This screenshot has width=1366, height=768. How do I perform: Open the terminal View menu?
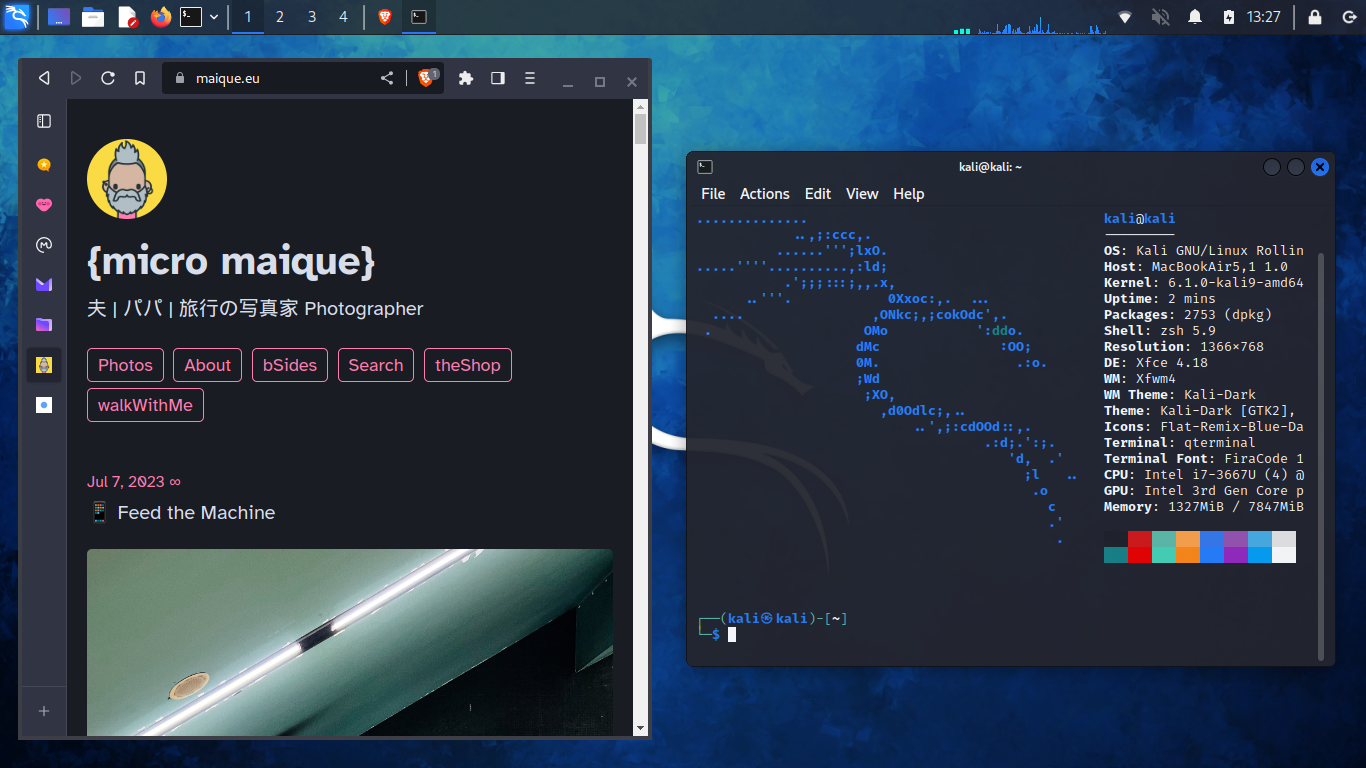[x=861, y=194]
